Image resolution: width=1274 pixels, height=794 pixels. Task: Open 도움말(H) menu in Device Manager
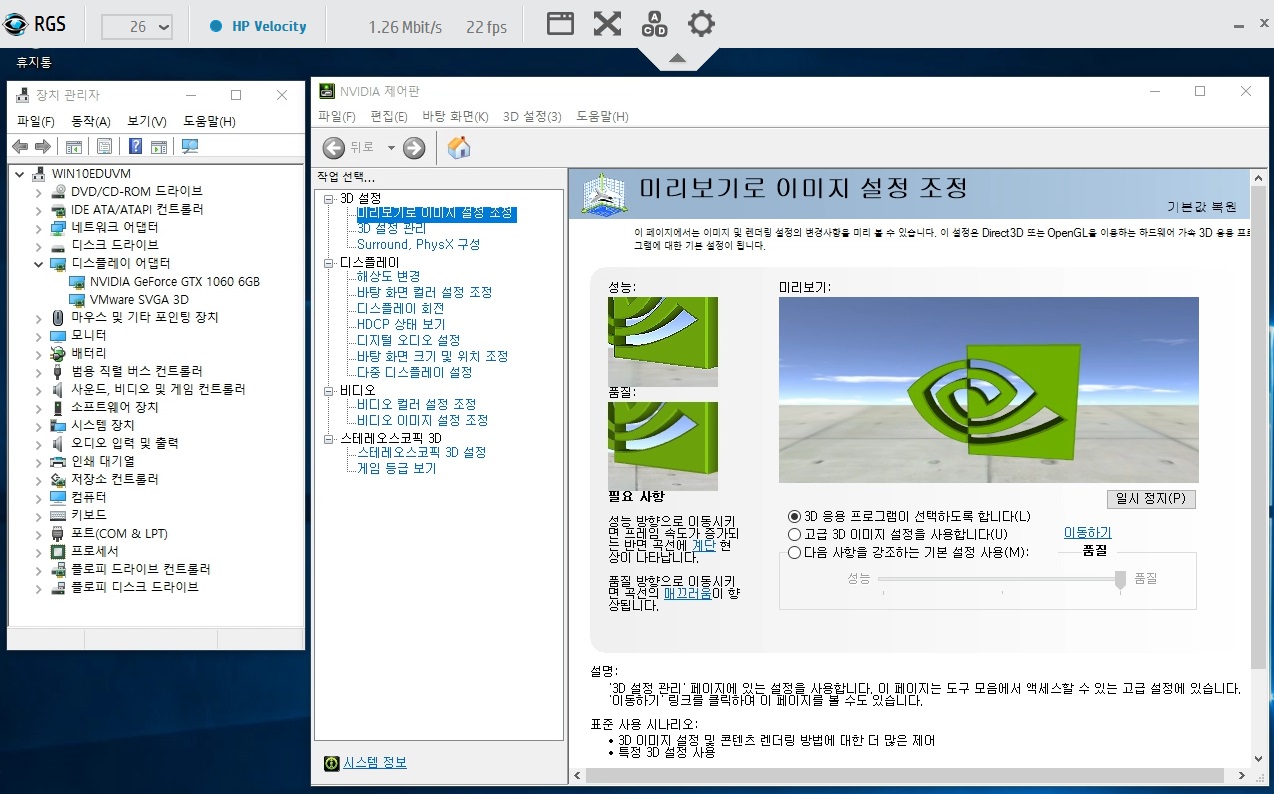pyautogui.click(x=209, y=121)
